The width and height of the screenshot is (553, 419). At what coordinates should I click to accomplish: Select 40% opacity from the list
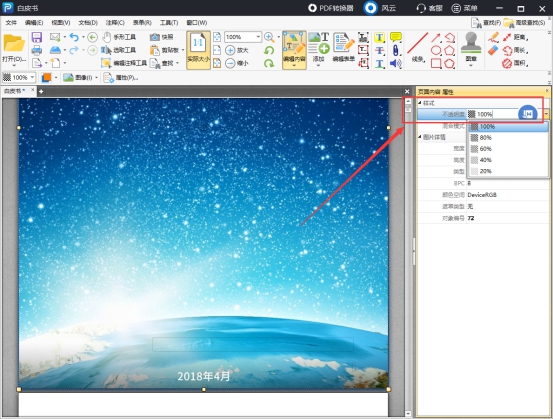pos(508,160)
